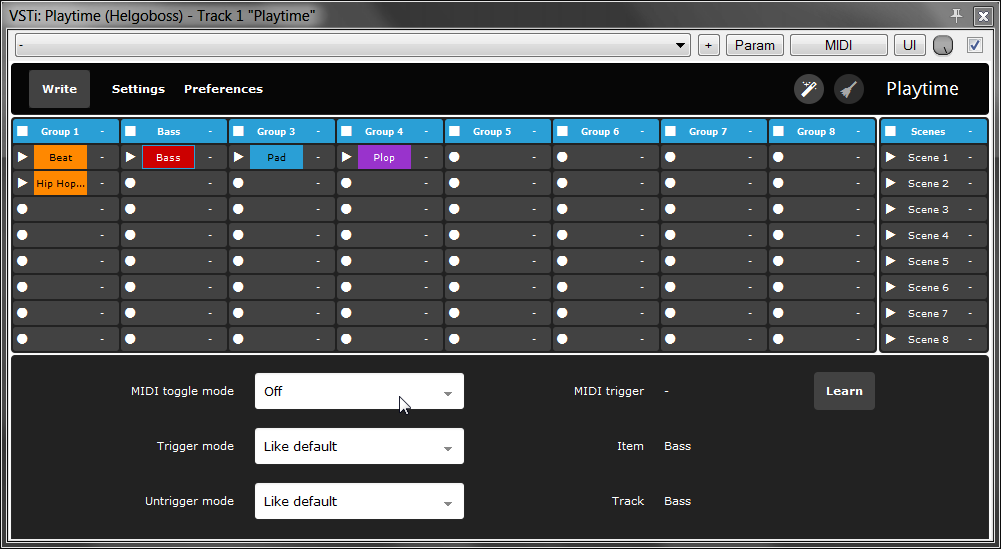Toggle the Group 8 header checkbox
This screenshot has height=549, width=1001.
[778, 131]
